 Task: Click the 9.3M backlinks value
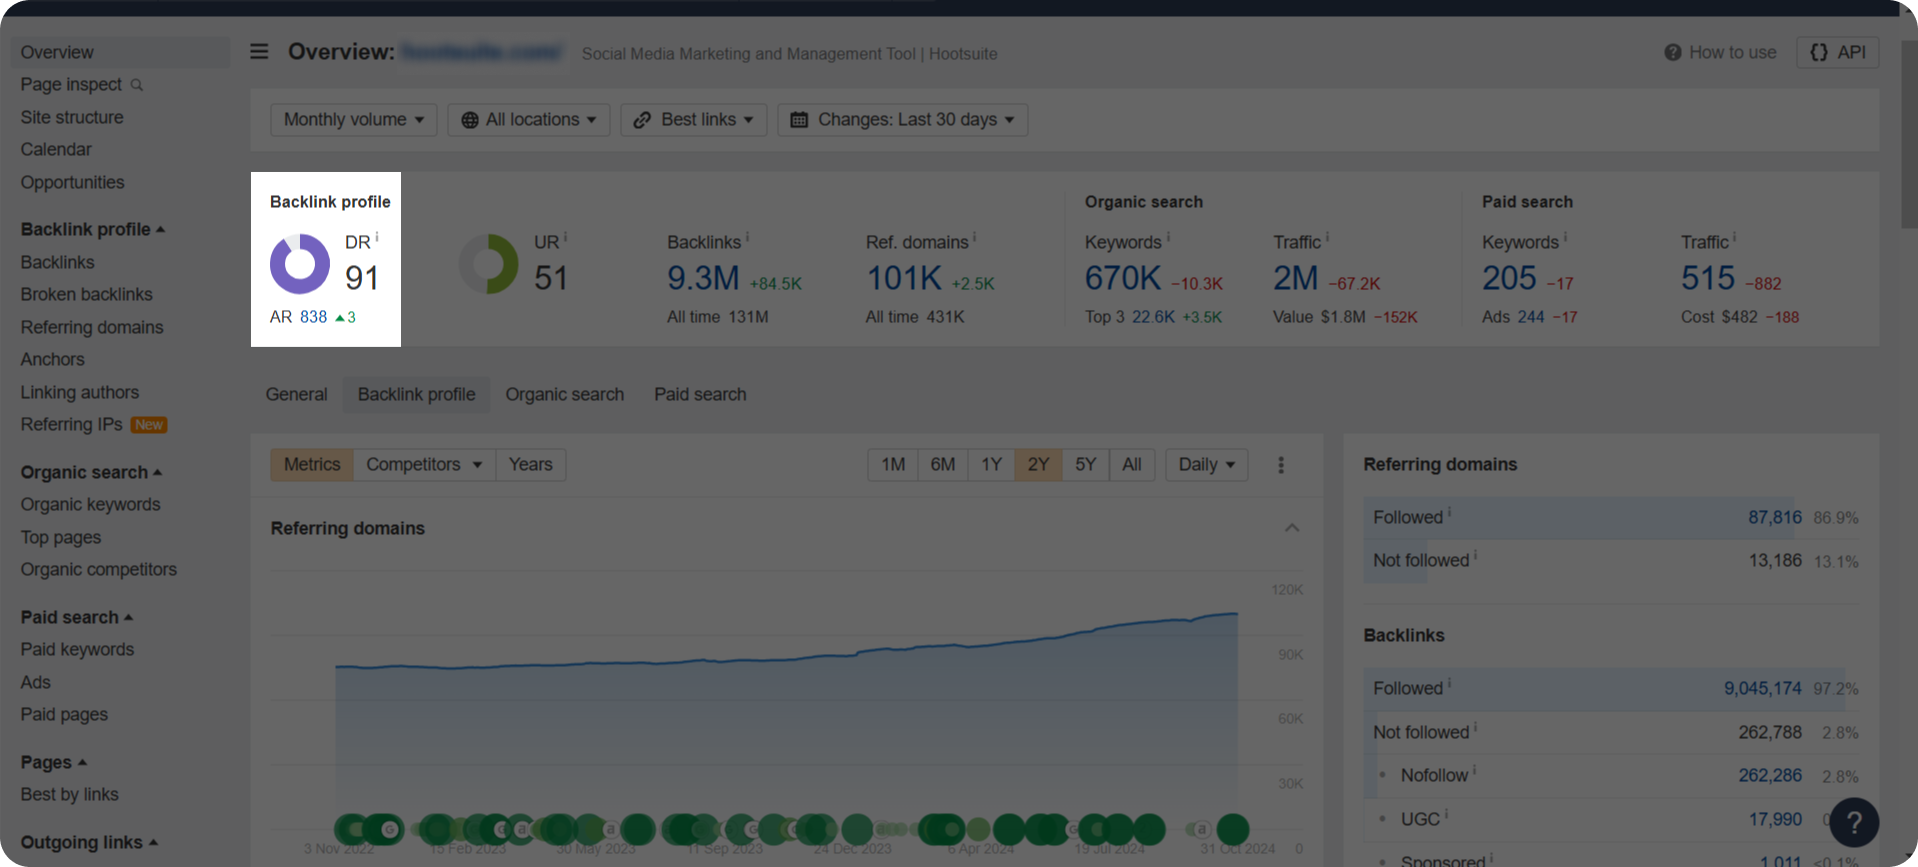click(703, 279)
